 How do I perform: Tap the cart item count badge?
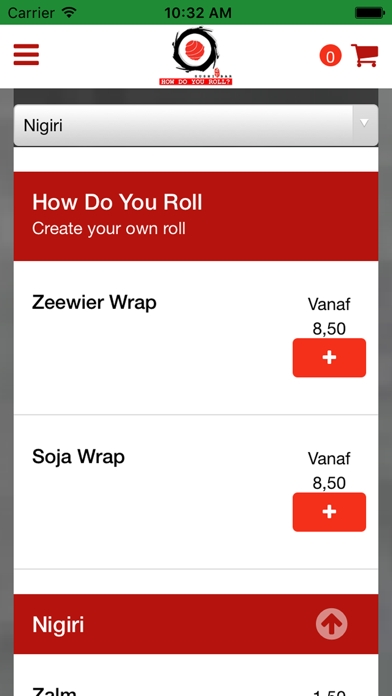330,56
